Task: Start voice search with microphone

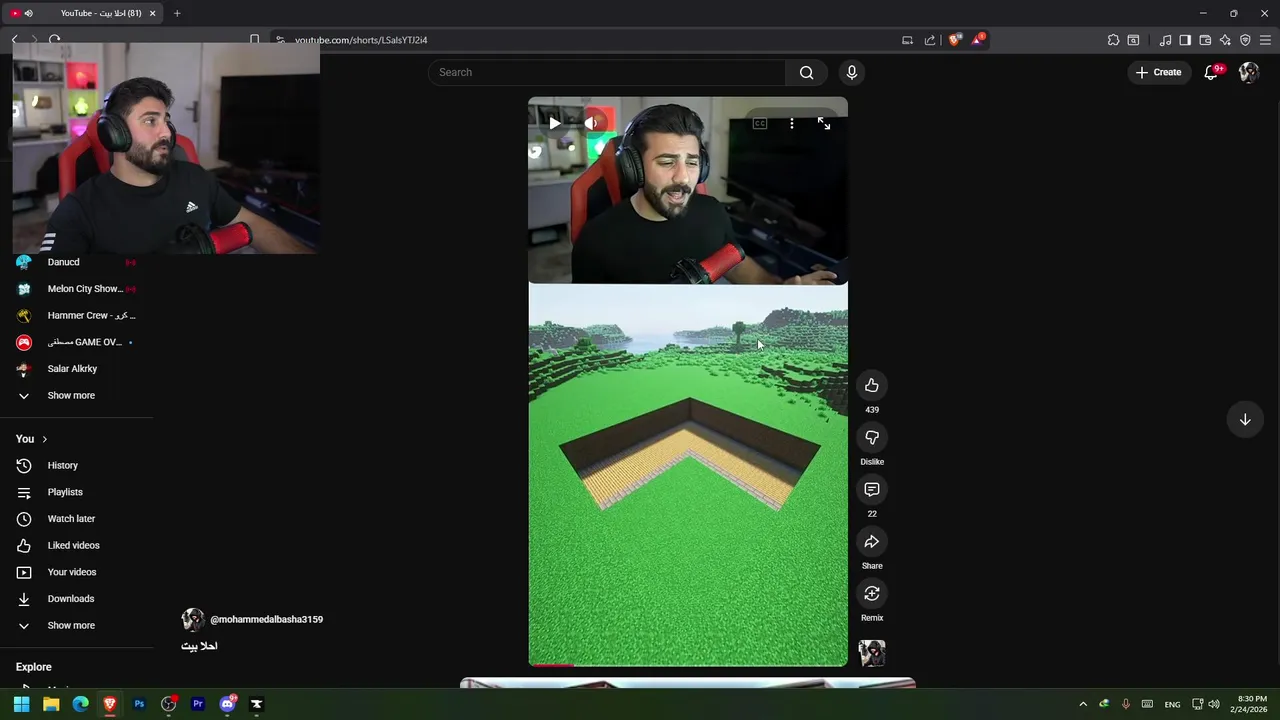Action: 852,72
